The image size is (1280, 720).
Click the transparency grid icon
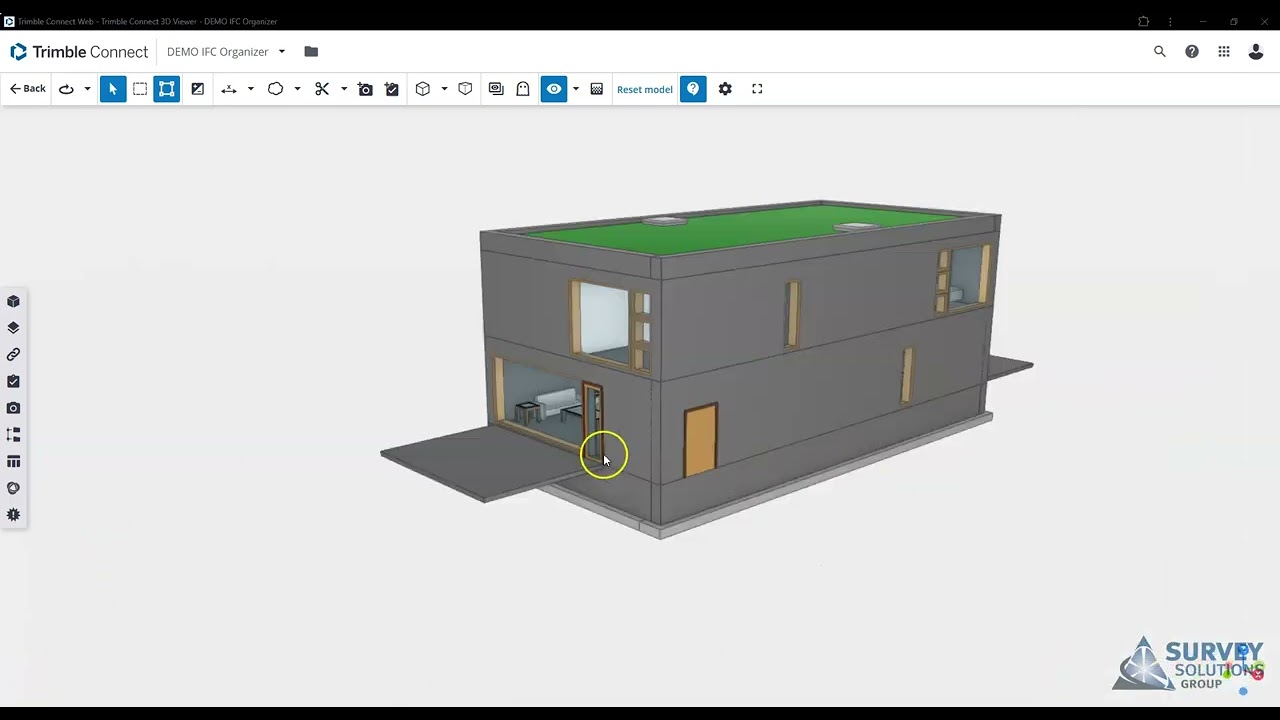click(597, 89)
